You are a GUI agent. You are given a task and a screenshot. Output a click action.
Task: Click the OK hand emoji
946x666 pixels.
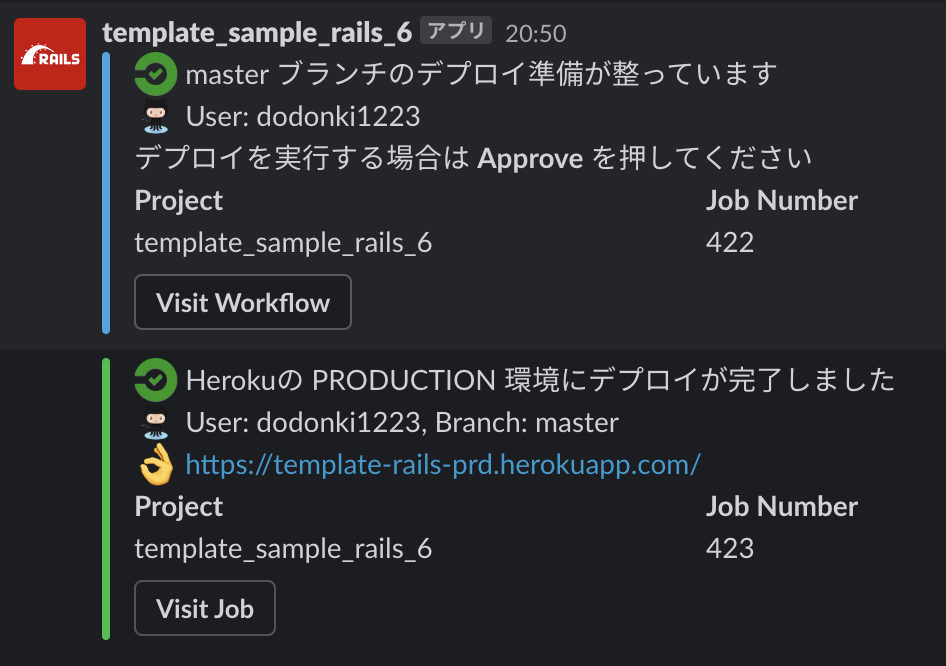pos(156,465)
